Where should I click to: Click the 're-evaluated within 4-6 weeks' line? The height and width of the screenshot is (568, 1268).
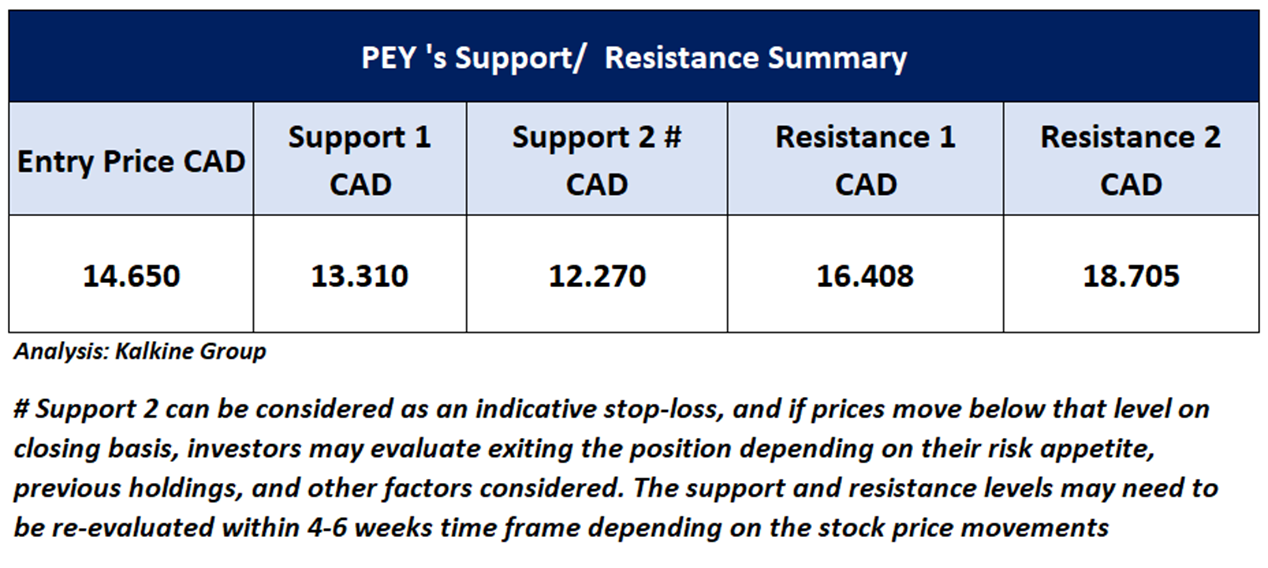560,527
